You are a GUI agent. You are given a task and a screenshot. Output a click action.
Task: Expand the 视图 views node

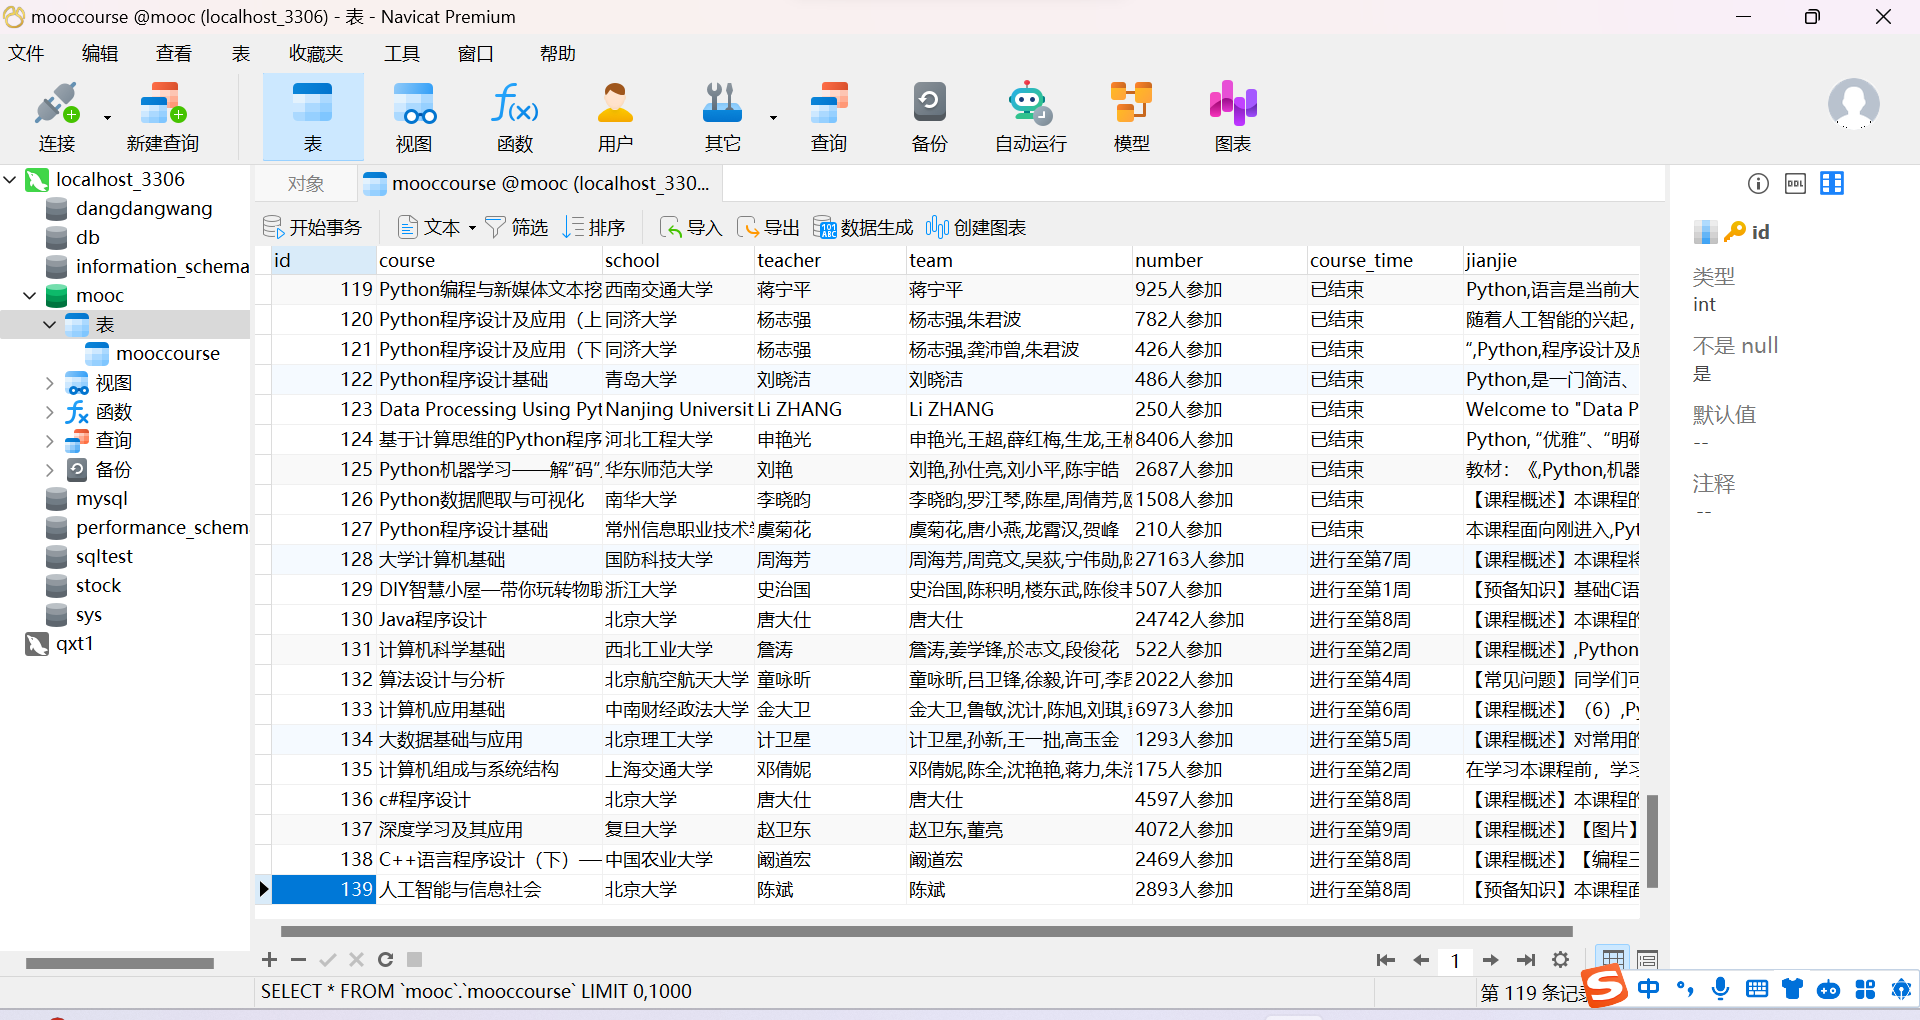click(49, 383)
